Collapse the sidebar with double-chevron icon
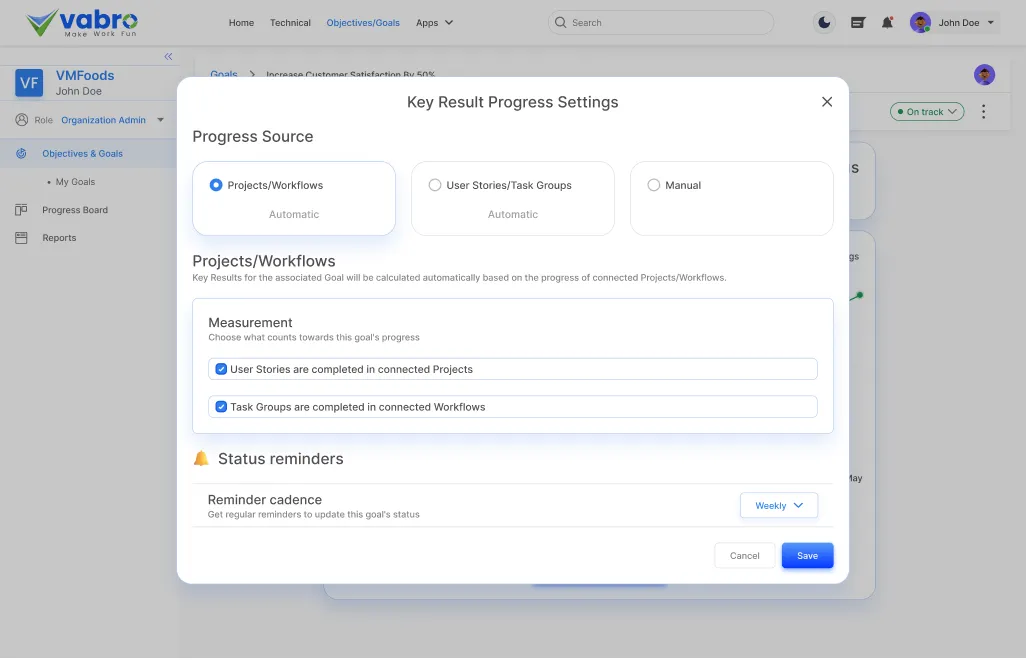Image resolution: width=1026 pixels, height=660 pixels. pyautogui.click(x=168, y=57)
